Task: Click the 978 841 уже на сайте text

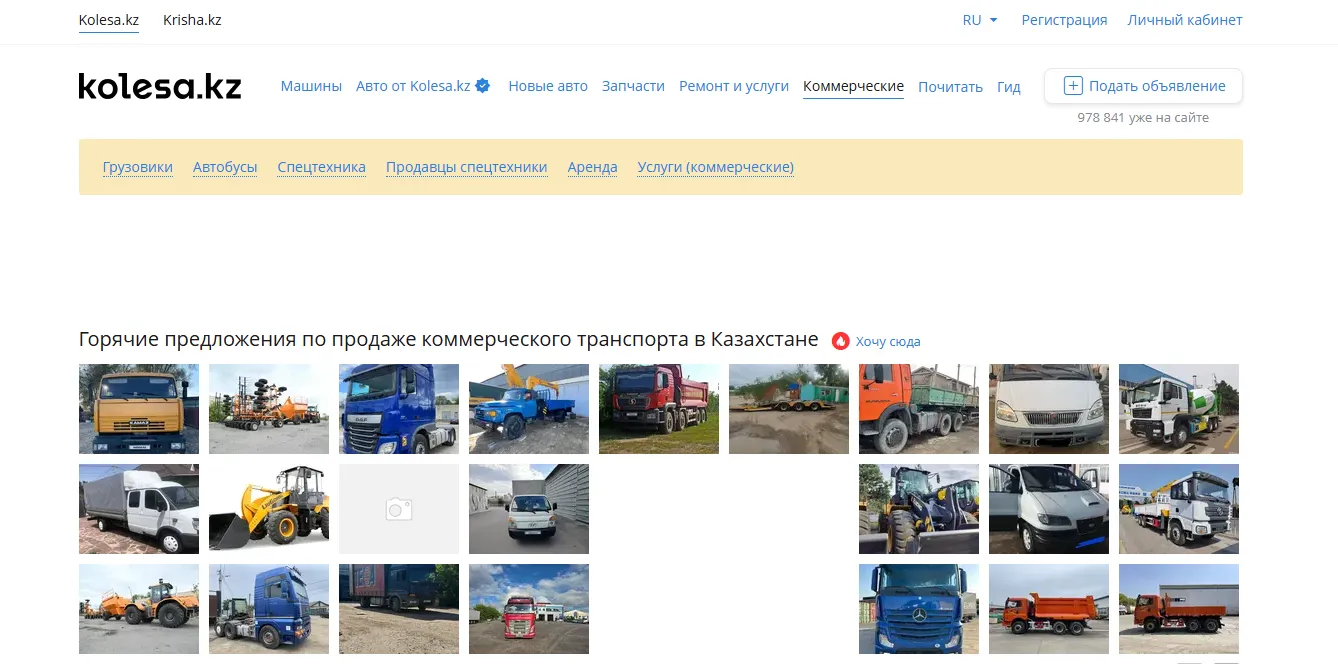Action: [x=1143, y=118]
